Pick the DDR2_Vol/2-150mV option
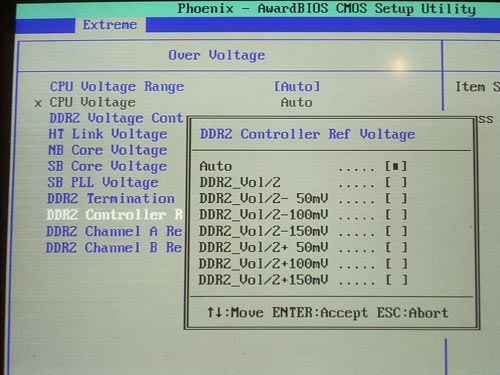Screen dimensions: 500x375 pos(303,231)
